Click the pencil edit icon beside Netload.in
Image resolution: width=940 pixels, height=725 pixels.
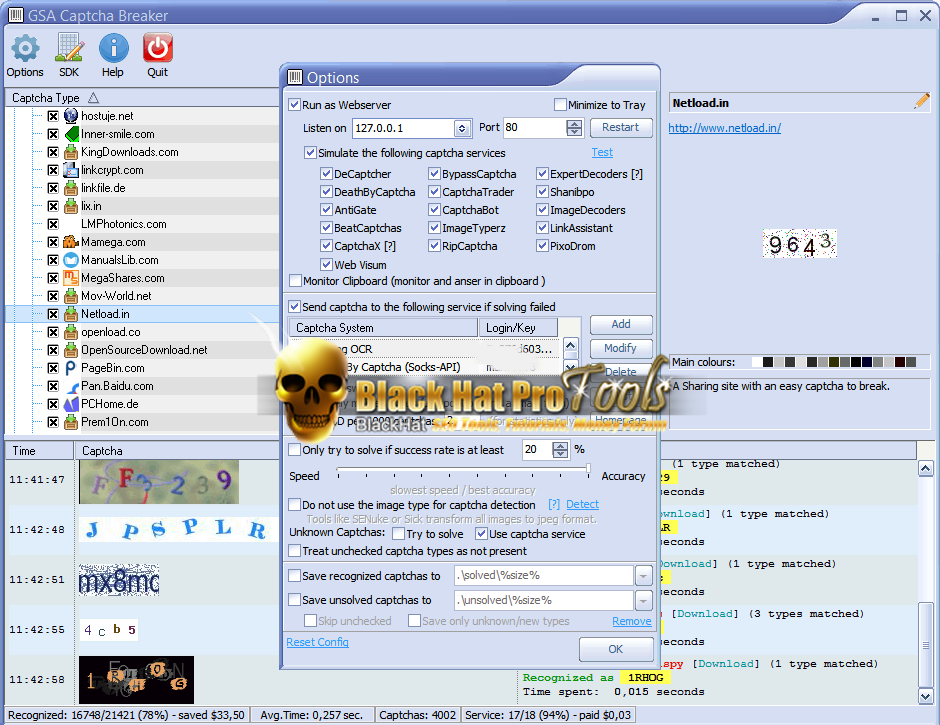921,101
